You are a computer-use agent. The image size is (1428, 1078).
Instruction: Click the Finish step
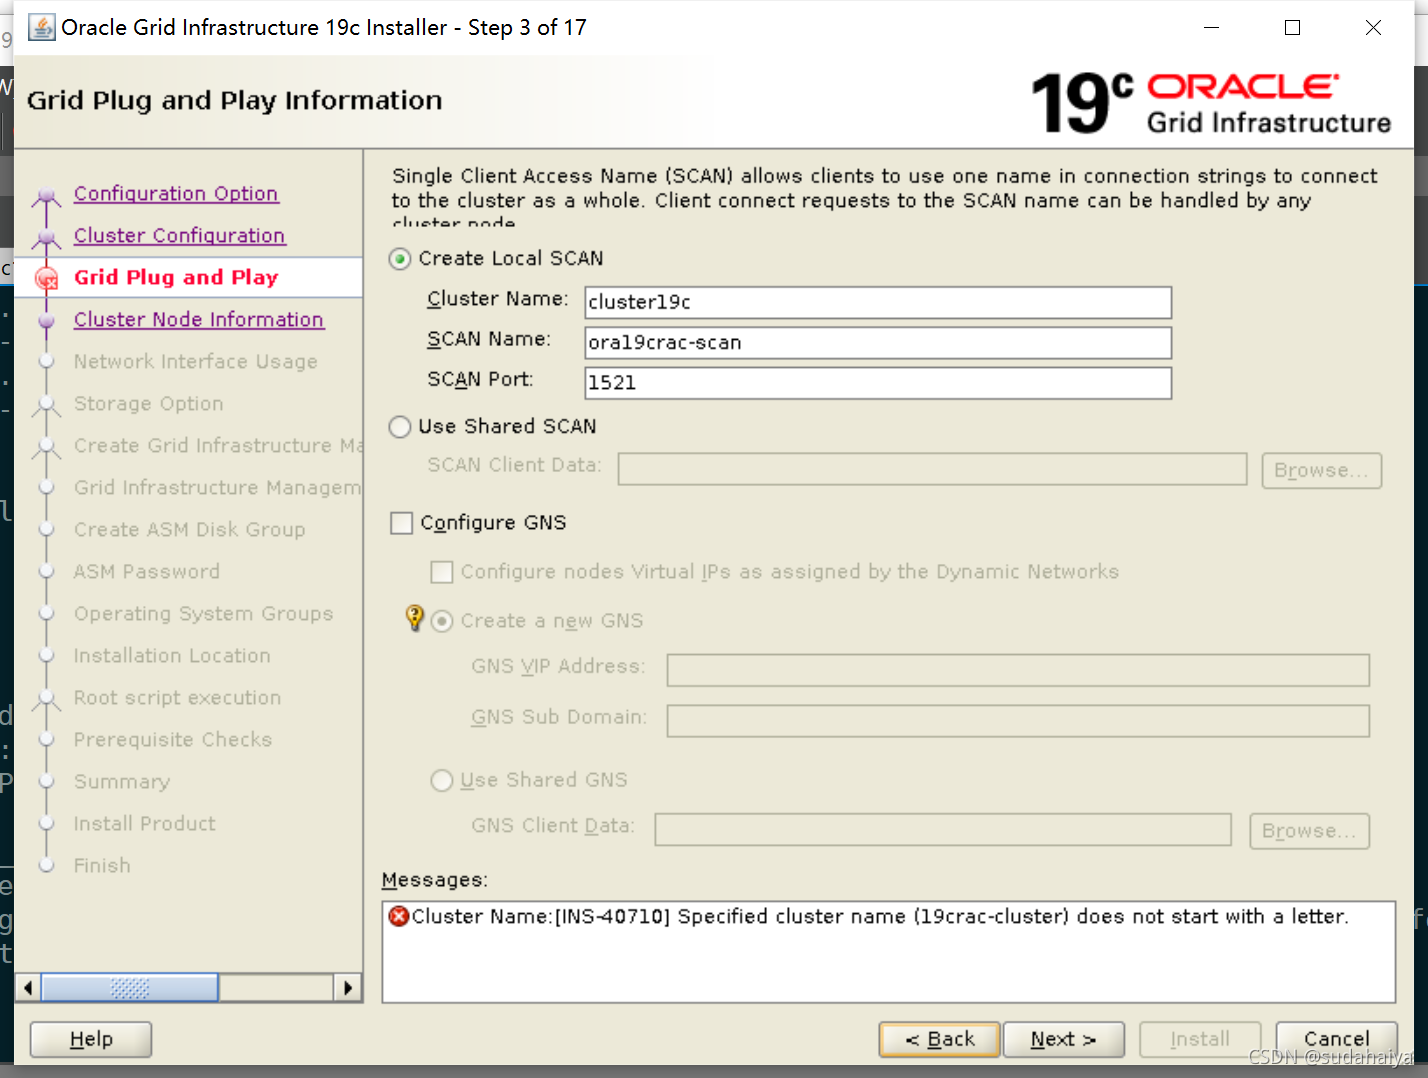(x=102, y=866)
